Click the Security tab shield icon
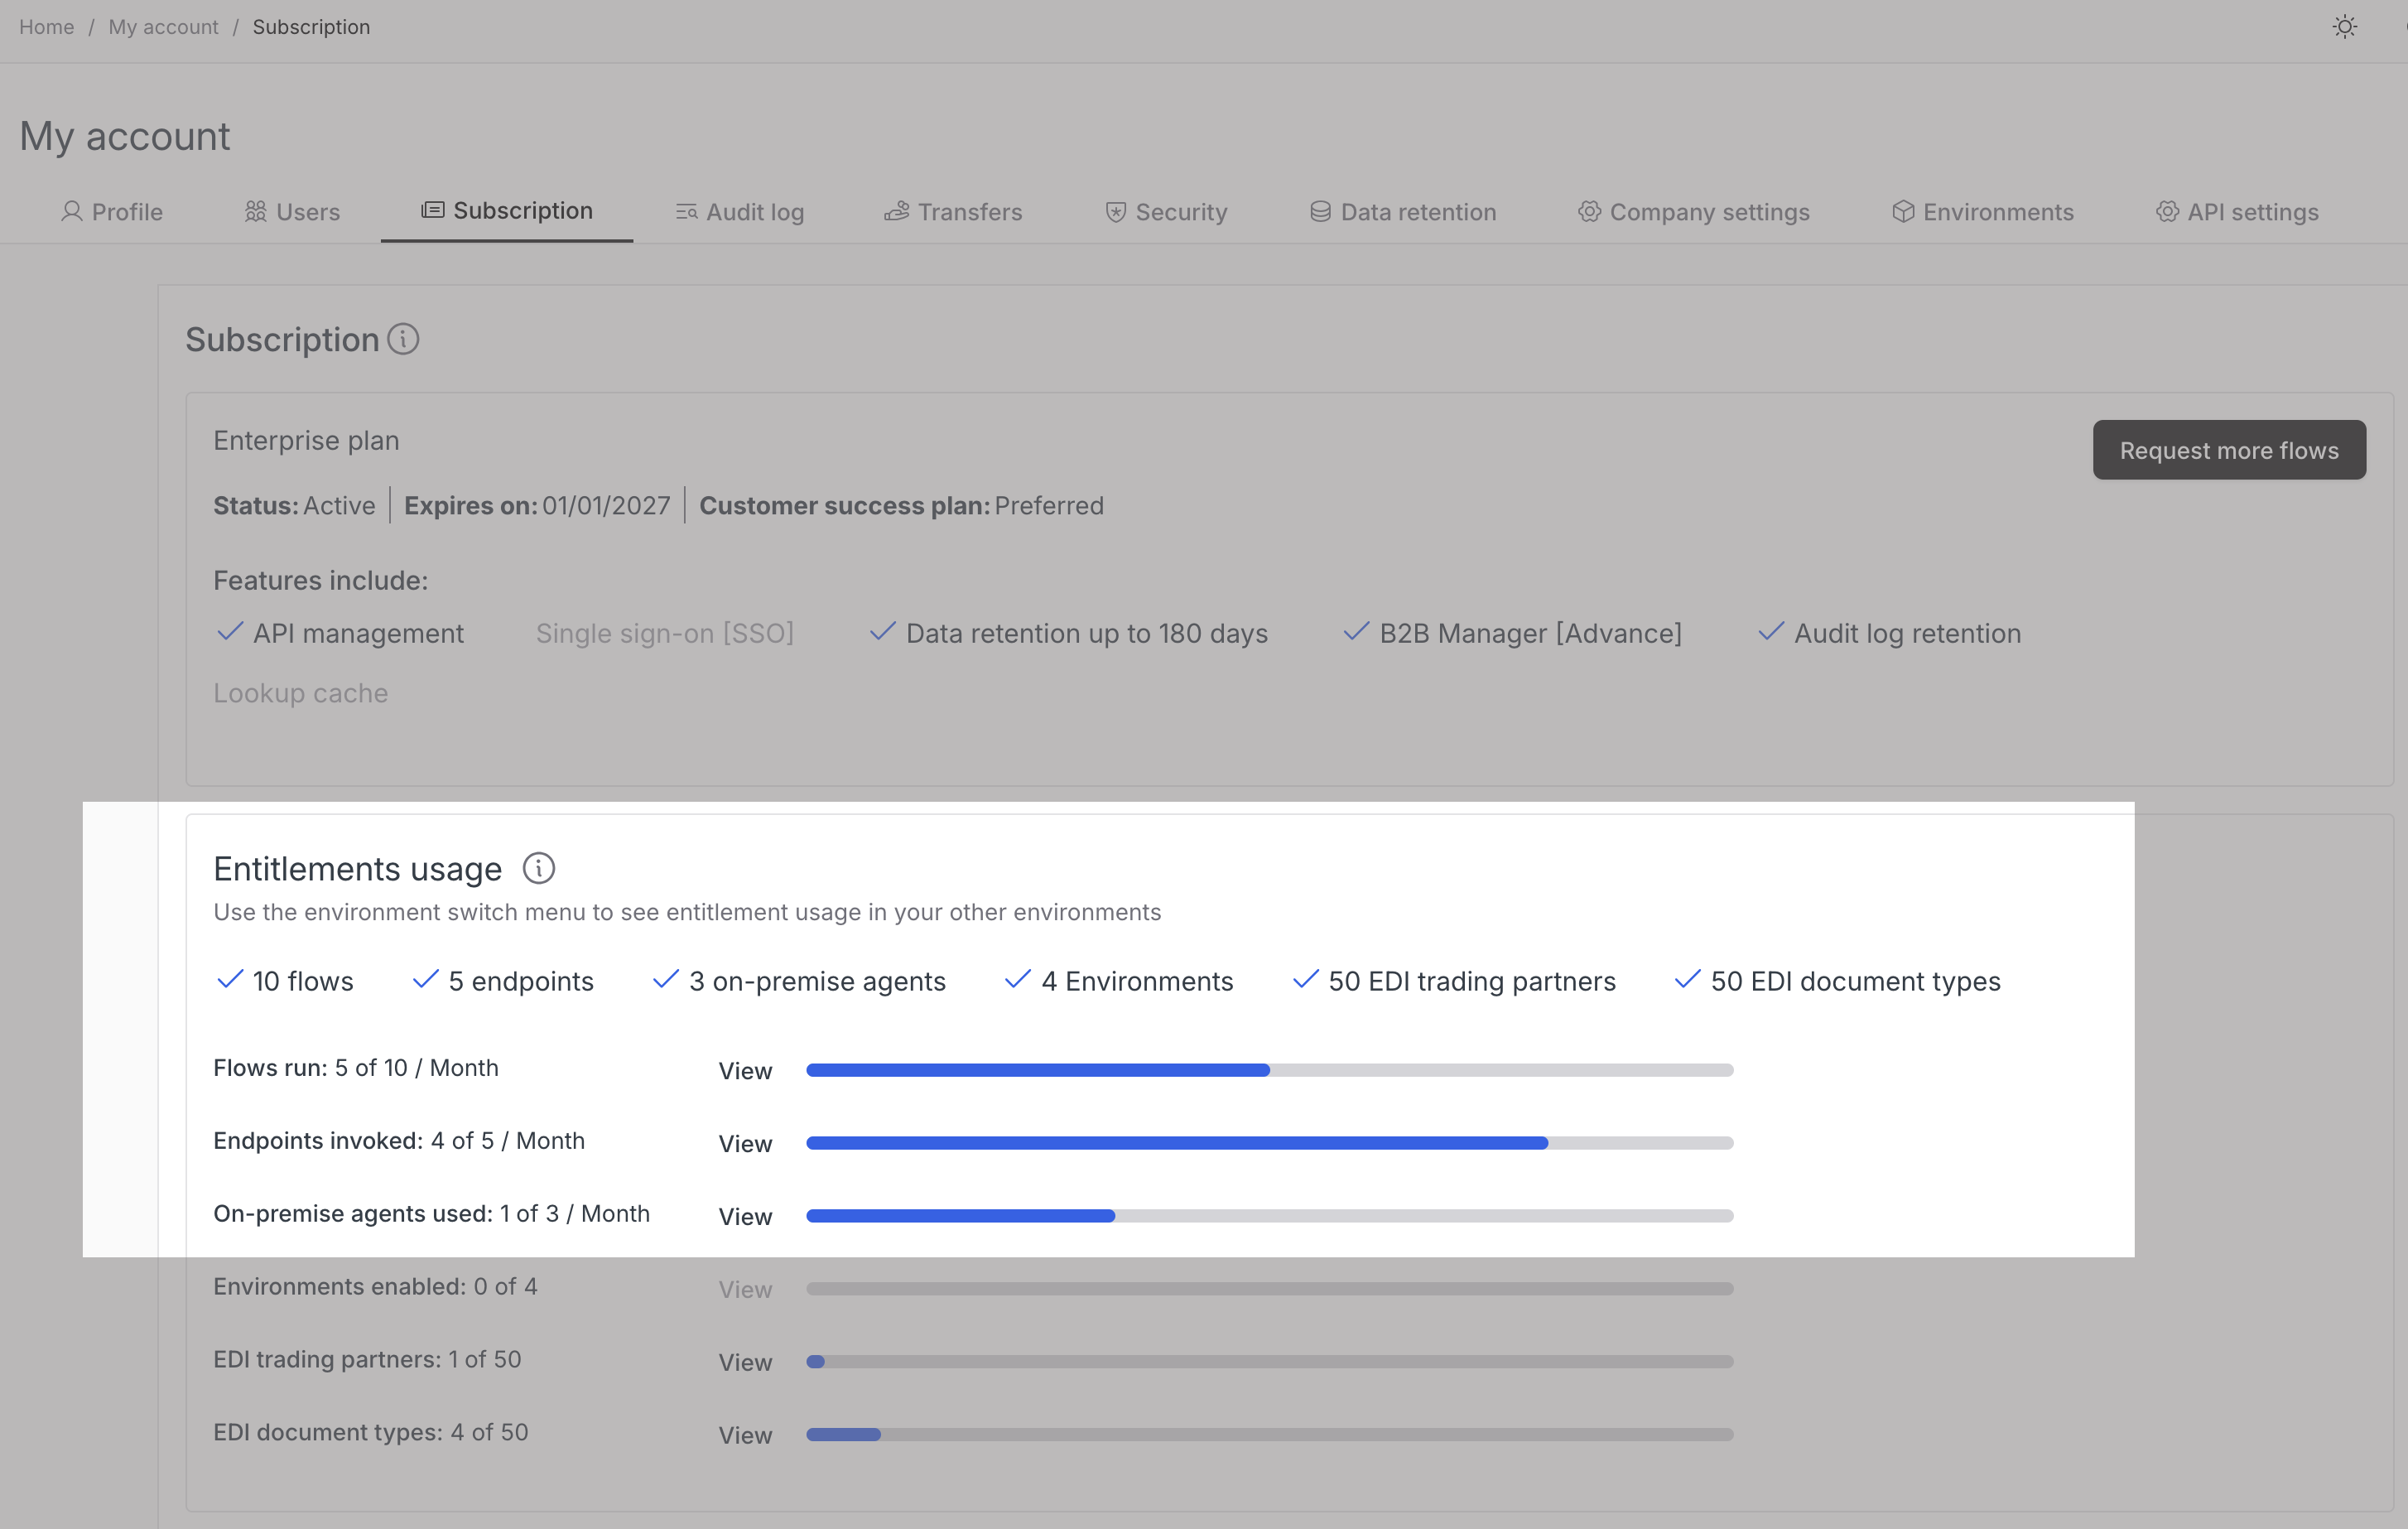This screenshot has height=1529, width=2408. point(1116,212)
